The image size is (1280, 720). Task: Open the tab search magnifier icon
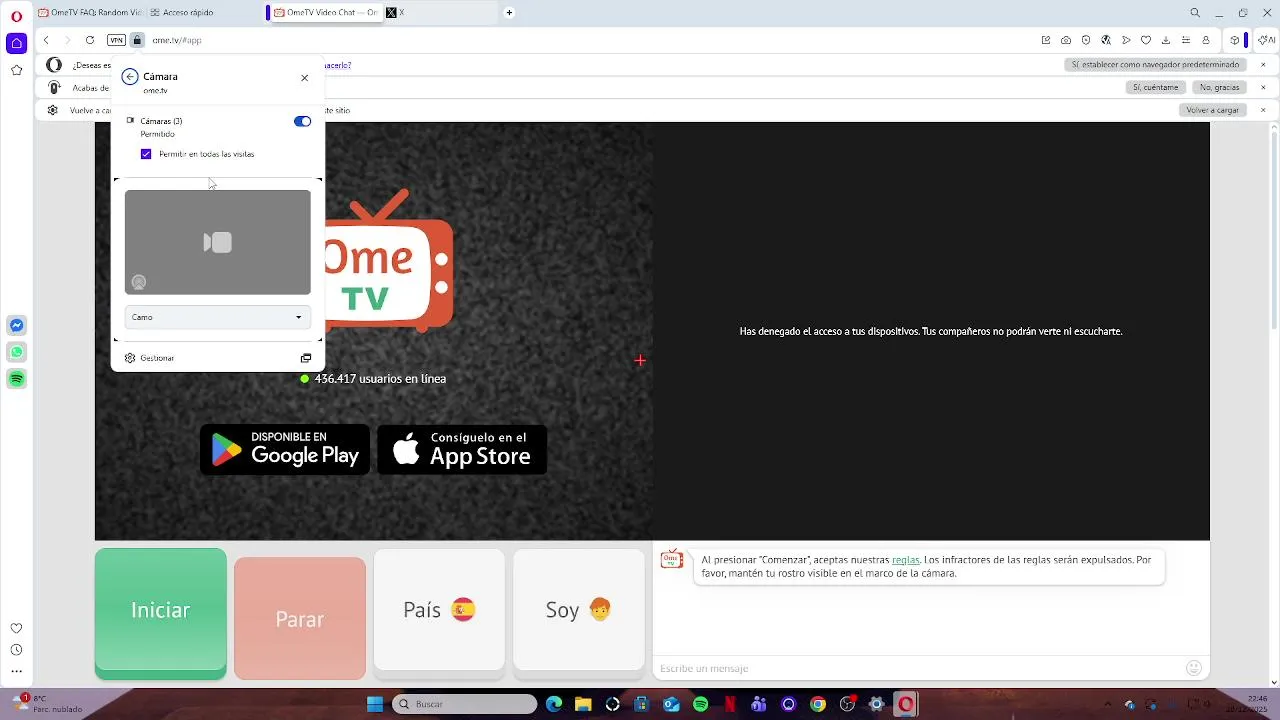tap(1195, 13)
